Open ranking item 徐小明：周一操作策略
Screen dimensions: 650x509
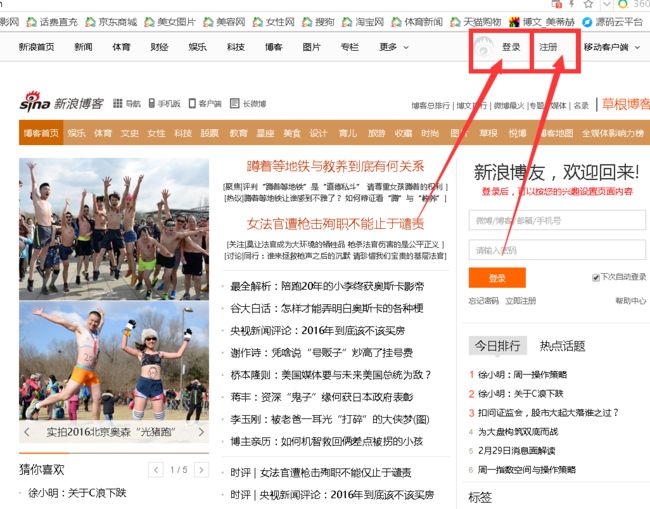pos(522,375)
